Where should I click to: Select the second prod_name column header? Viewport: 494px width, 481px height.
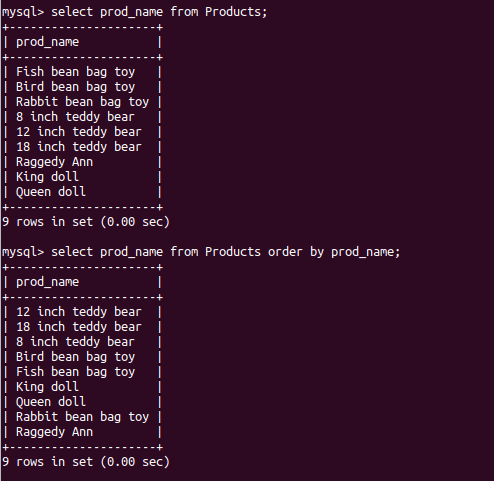(x=48, y=282)
